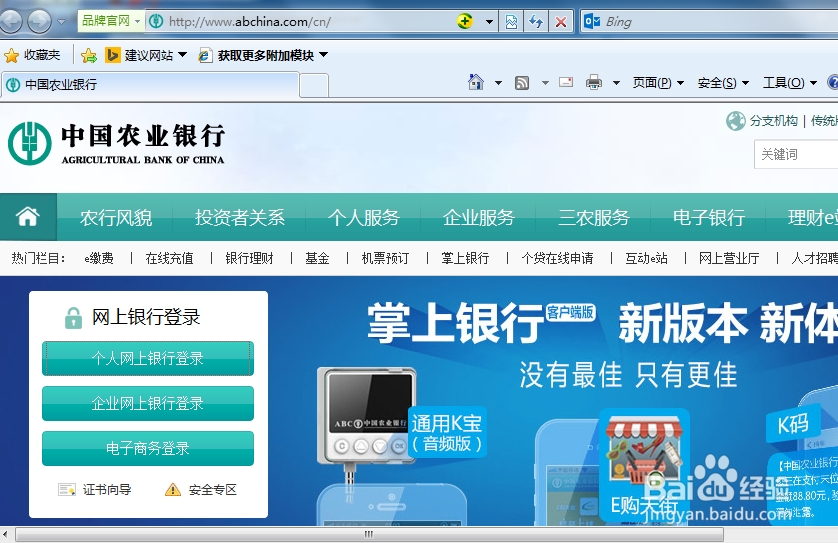The height and width of the screenshot is (543, 838).
Task: Expand the address bar history dropdown
Action: 489,22
